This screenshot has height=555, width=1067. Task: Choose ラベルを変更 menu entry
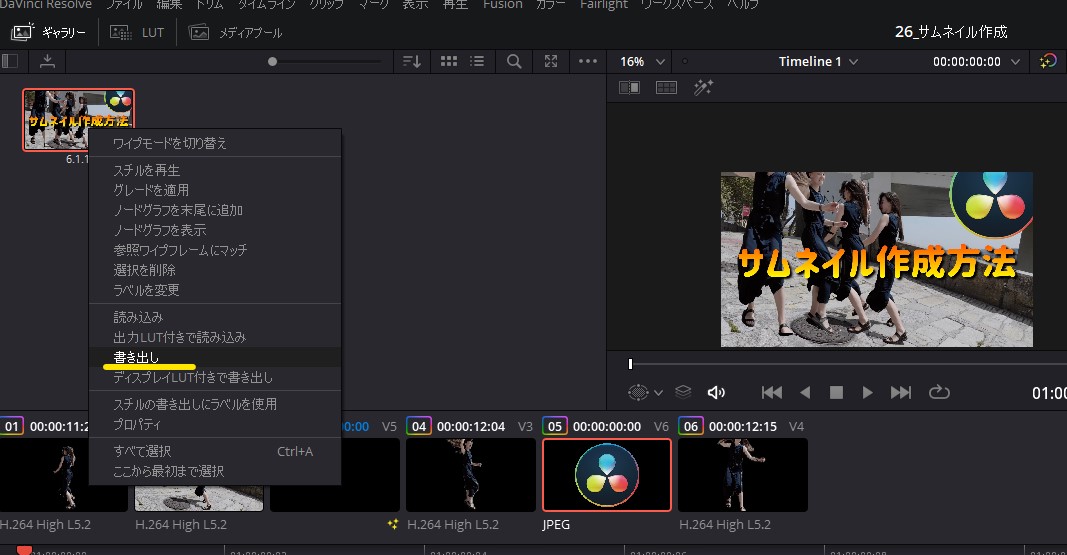coord(215,290)
